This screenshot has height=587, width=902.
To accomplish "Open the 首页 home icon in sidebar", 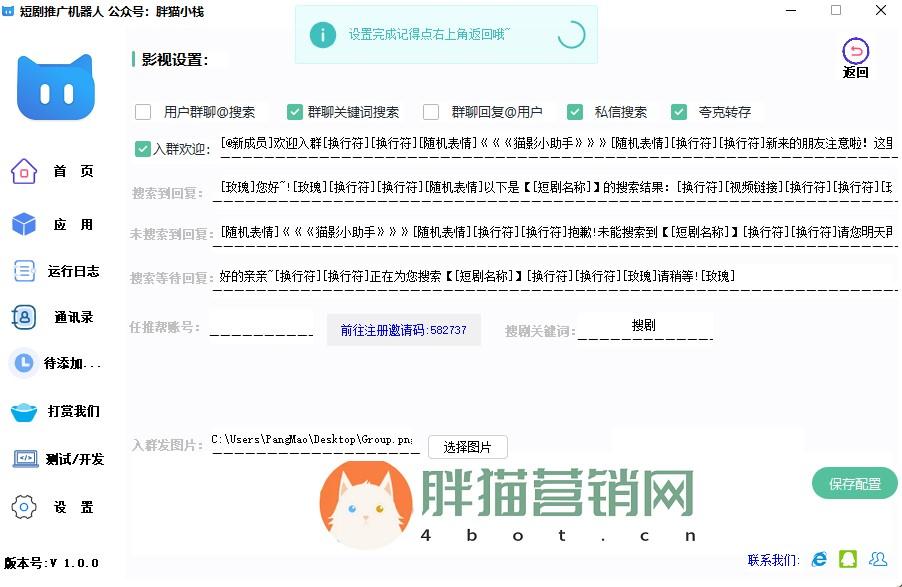I will tap(22, 171).
